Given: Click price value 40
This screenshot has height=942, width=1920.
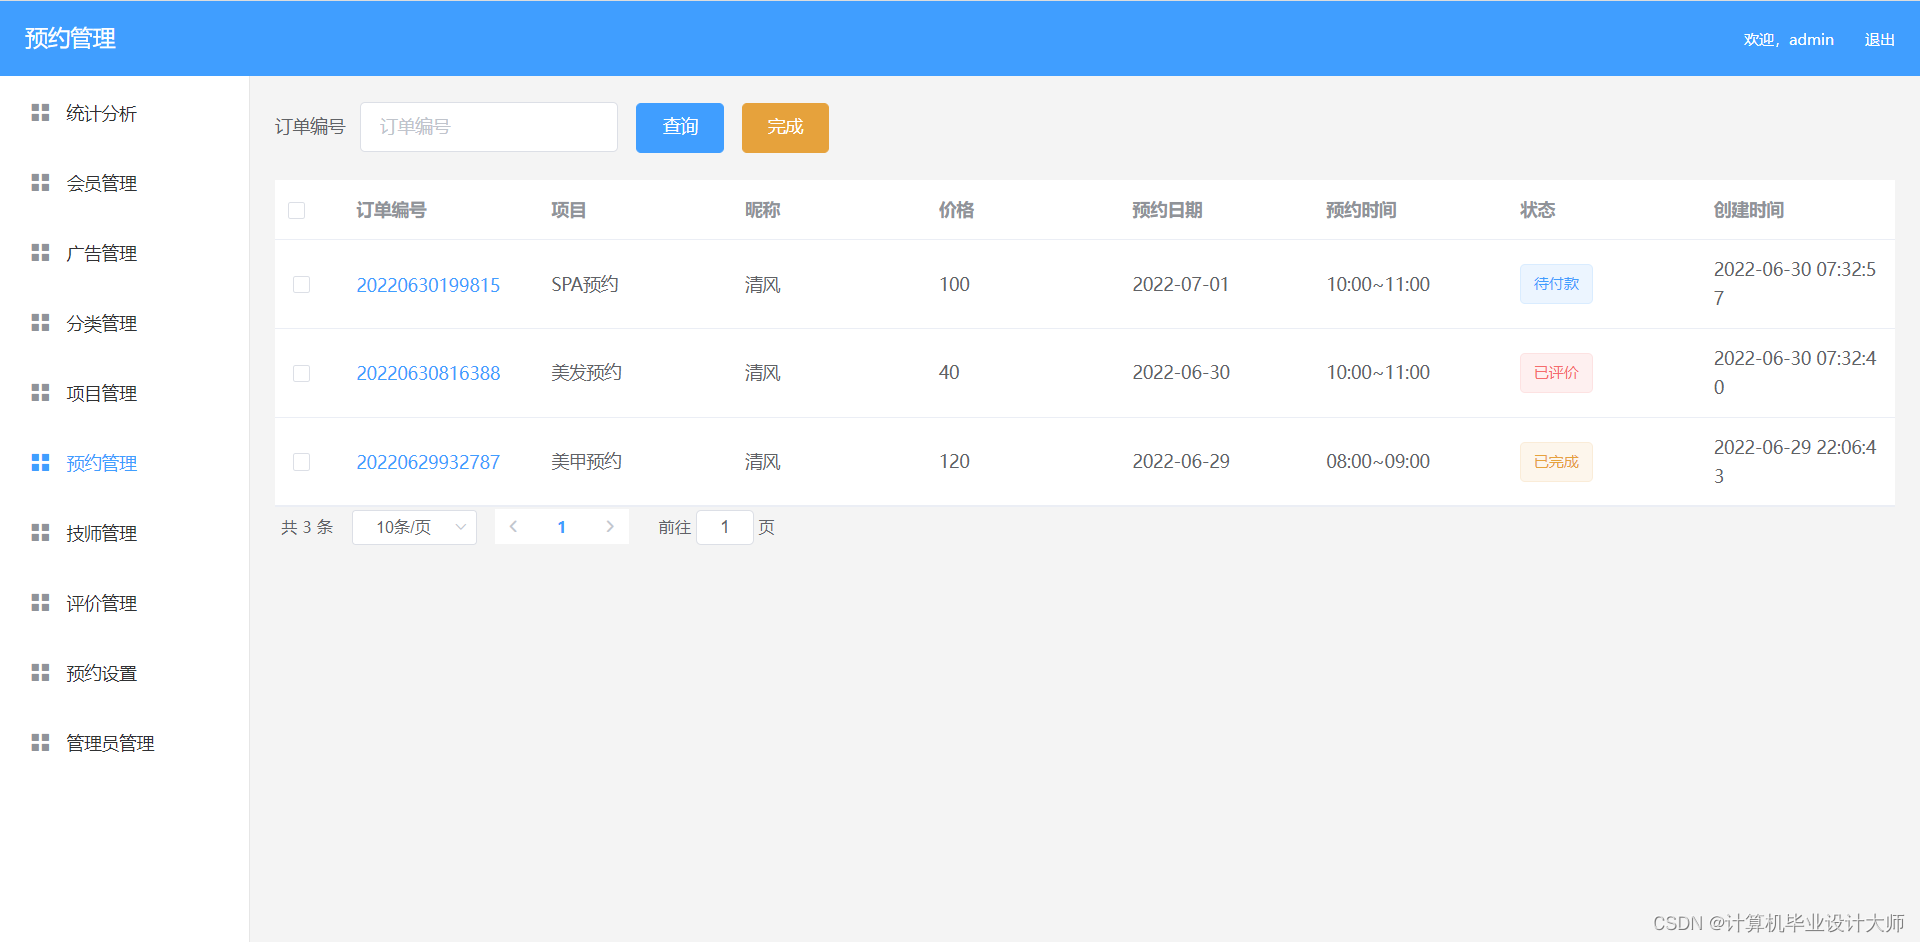Looking at the screenshot, I should pos(949,373).
